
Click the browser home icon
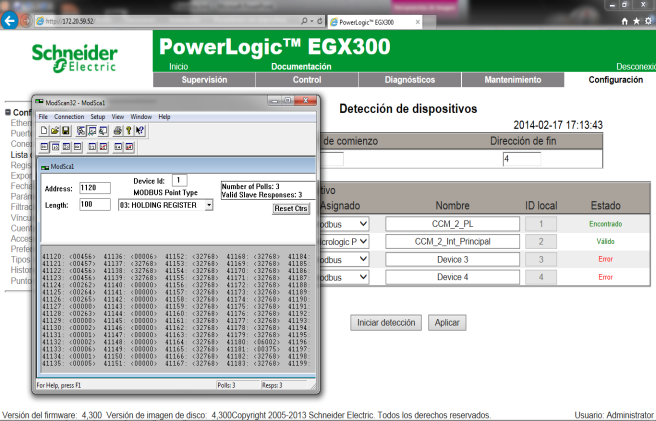pyautogui.click(x=625, y=20)
